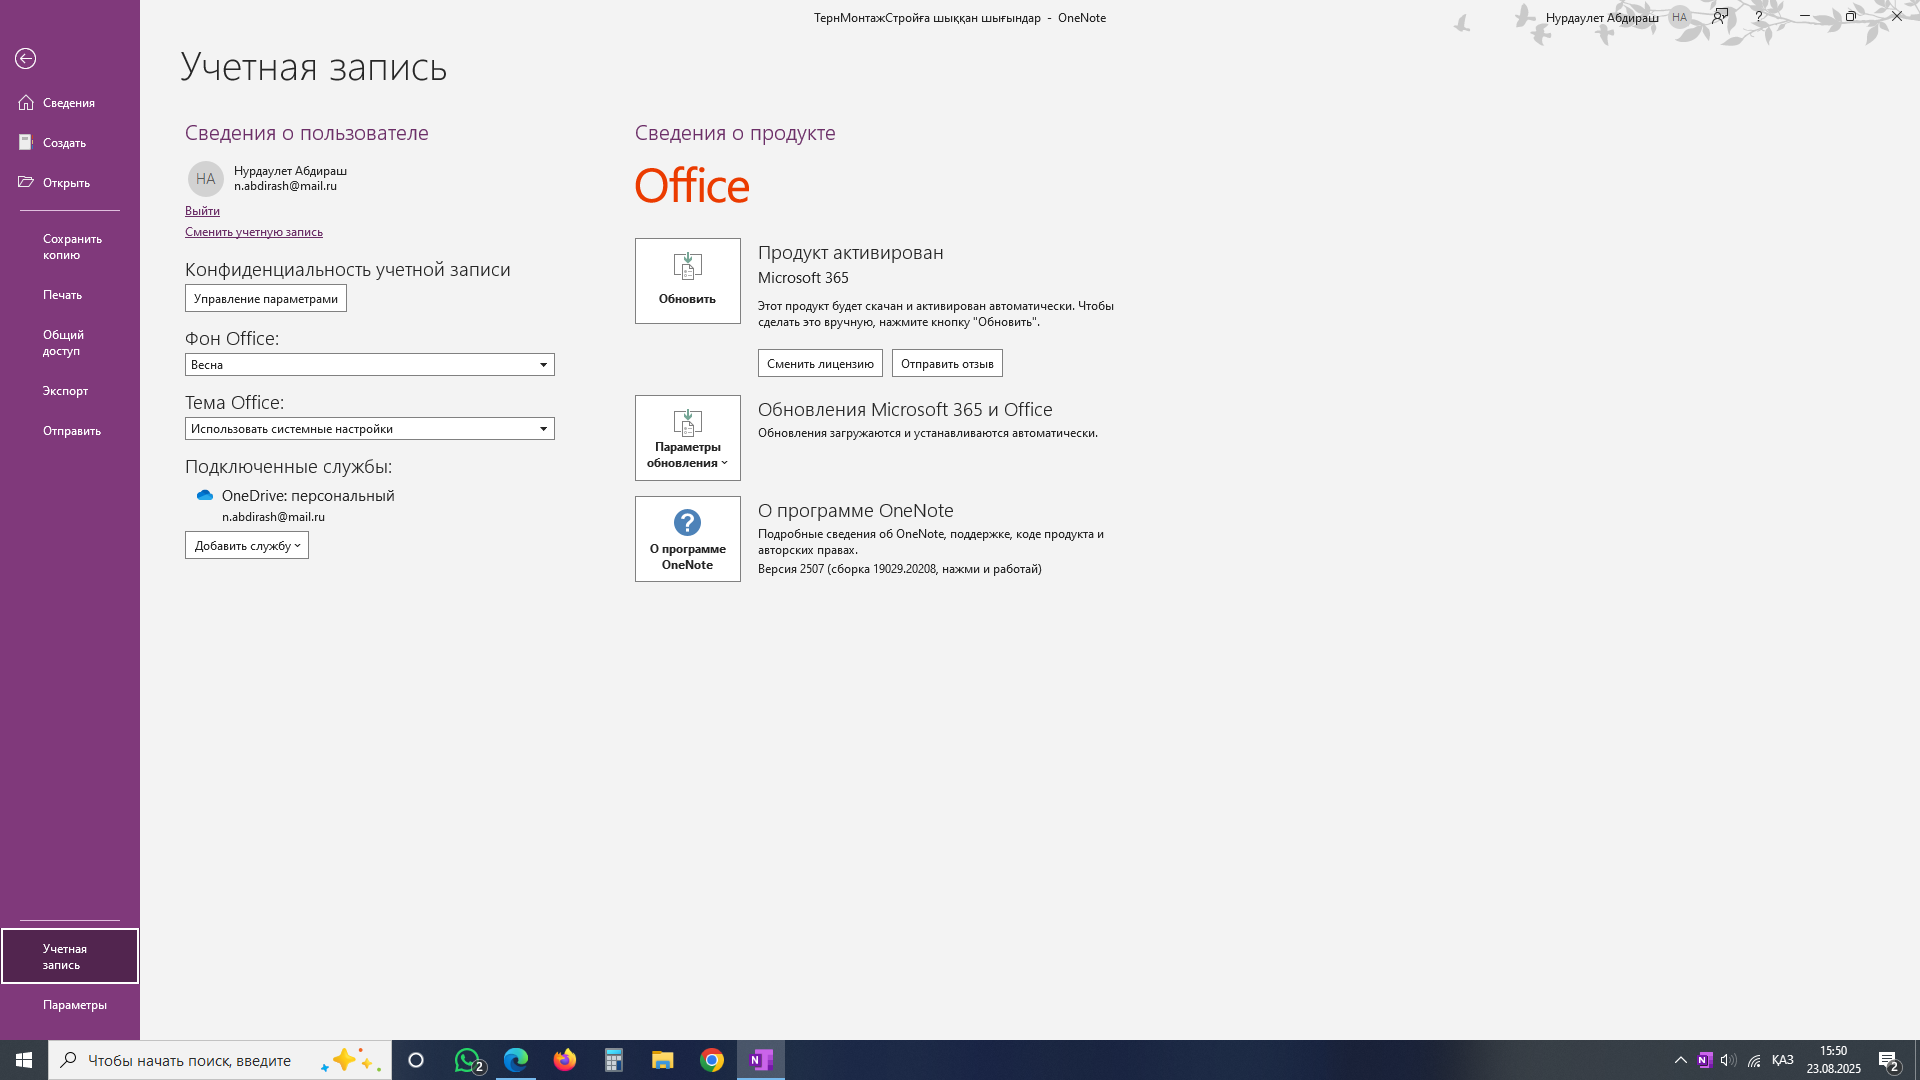Launch Google Chrome from the taskbar
This screenshot has height=1080, width=1920.
[x=712, y=1060]
